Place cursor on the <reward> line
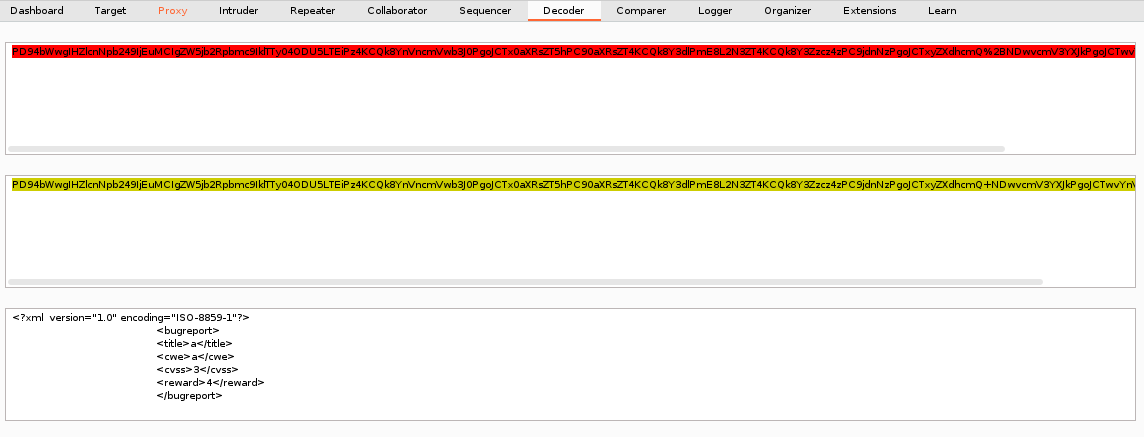 [x=210, y=383]
